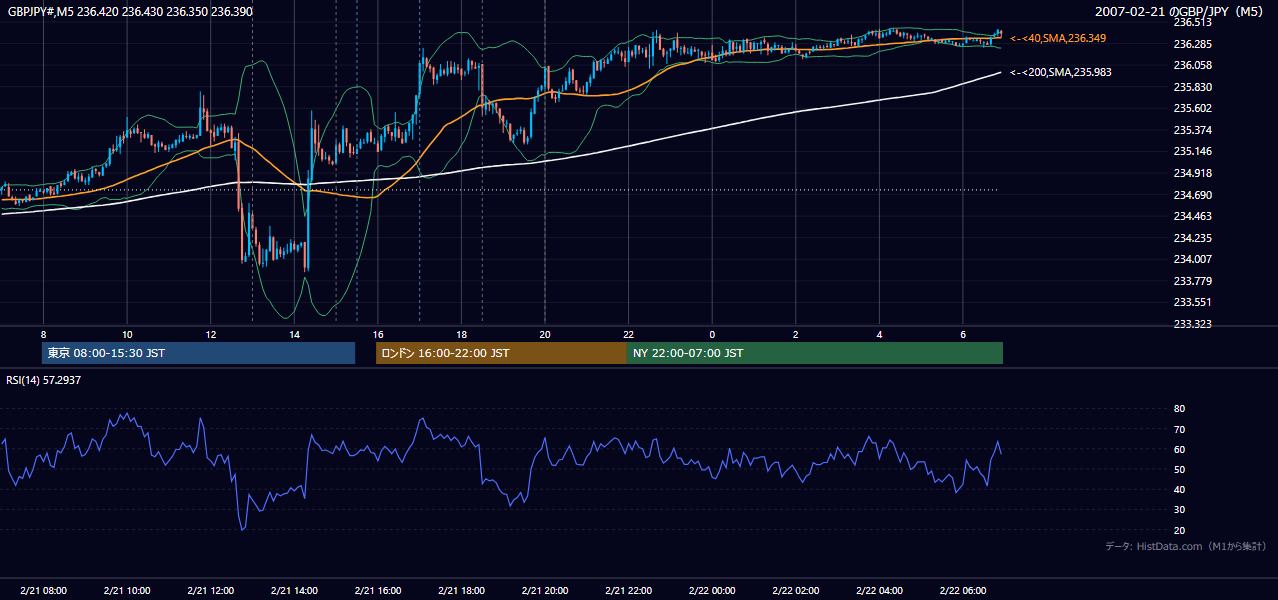Click the '2/21 10:00' date label
Viewport: 1278px width, 600px height.
click(127, 591)
